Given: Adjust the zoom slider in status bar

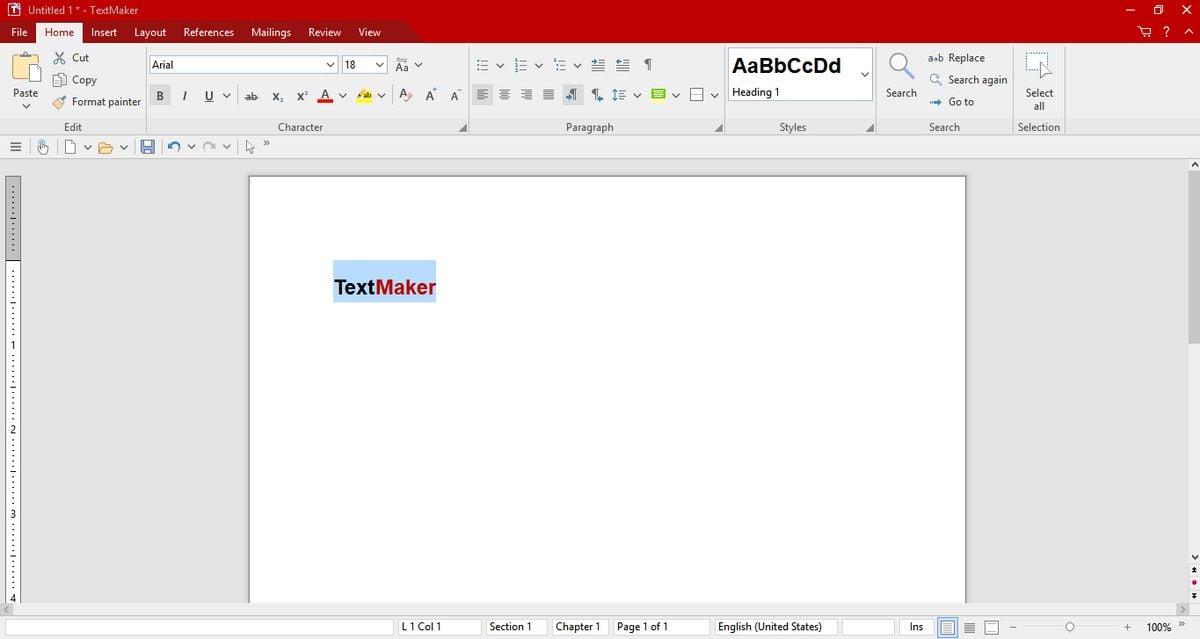Looking at the screenshot, I should coord(1069,627).
